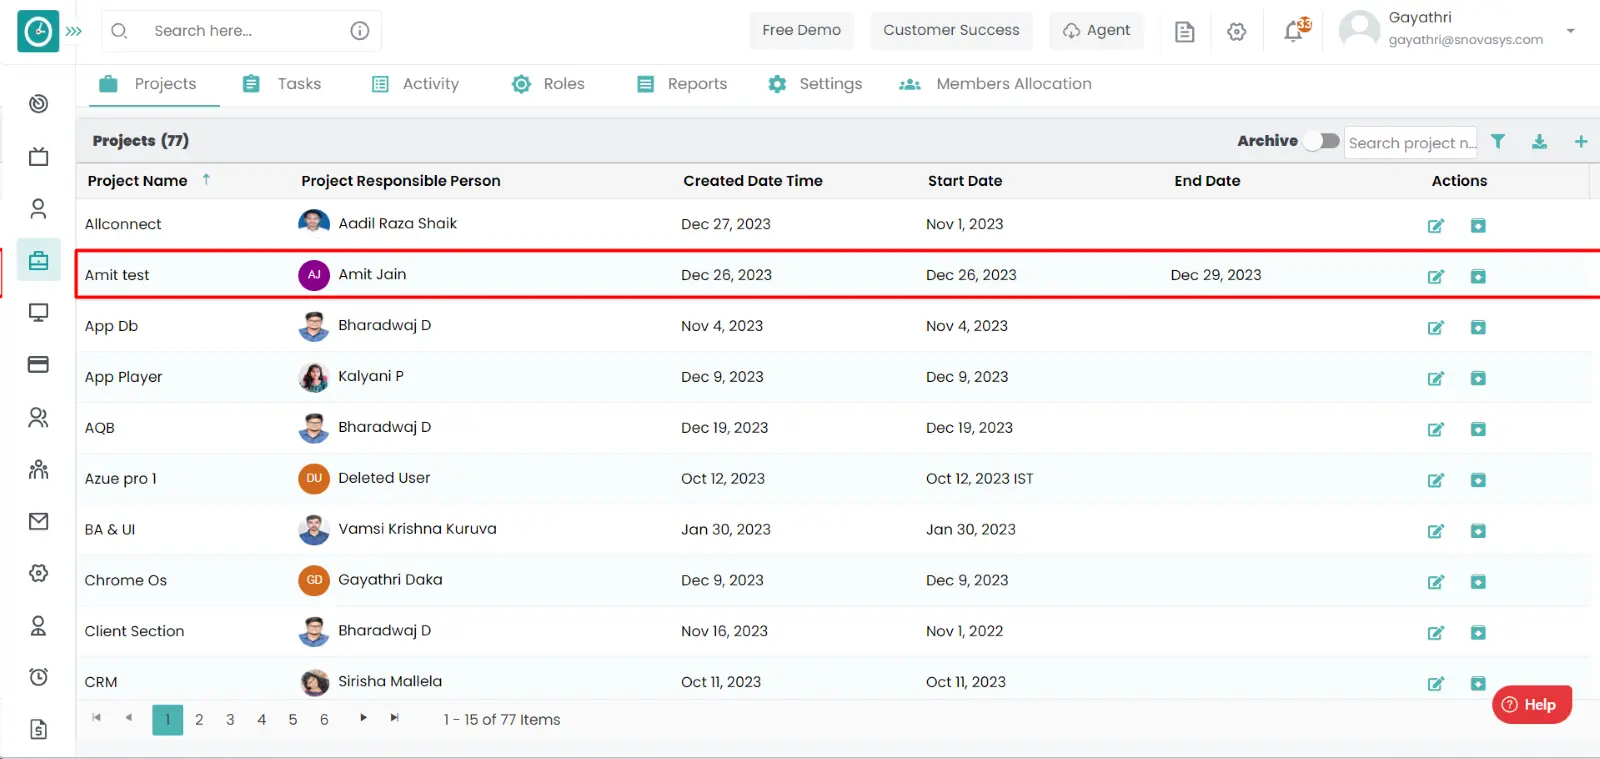
Task: Archive the Allconnect project
Action: click(1478, 225)
